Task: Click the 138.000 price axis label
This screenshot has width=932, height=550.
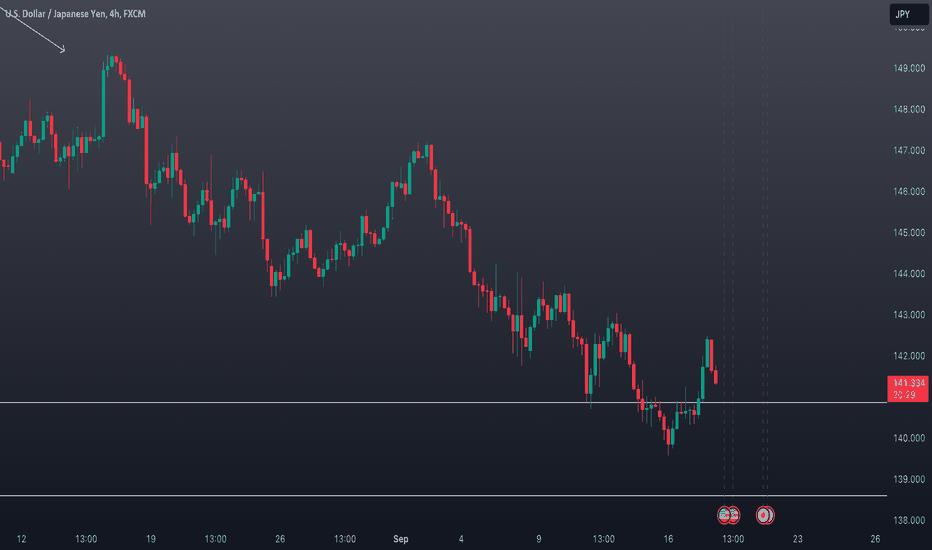Action: click(909, 520)
